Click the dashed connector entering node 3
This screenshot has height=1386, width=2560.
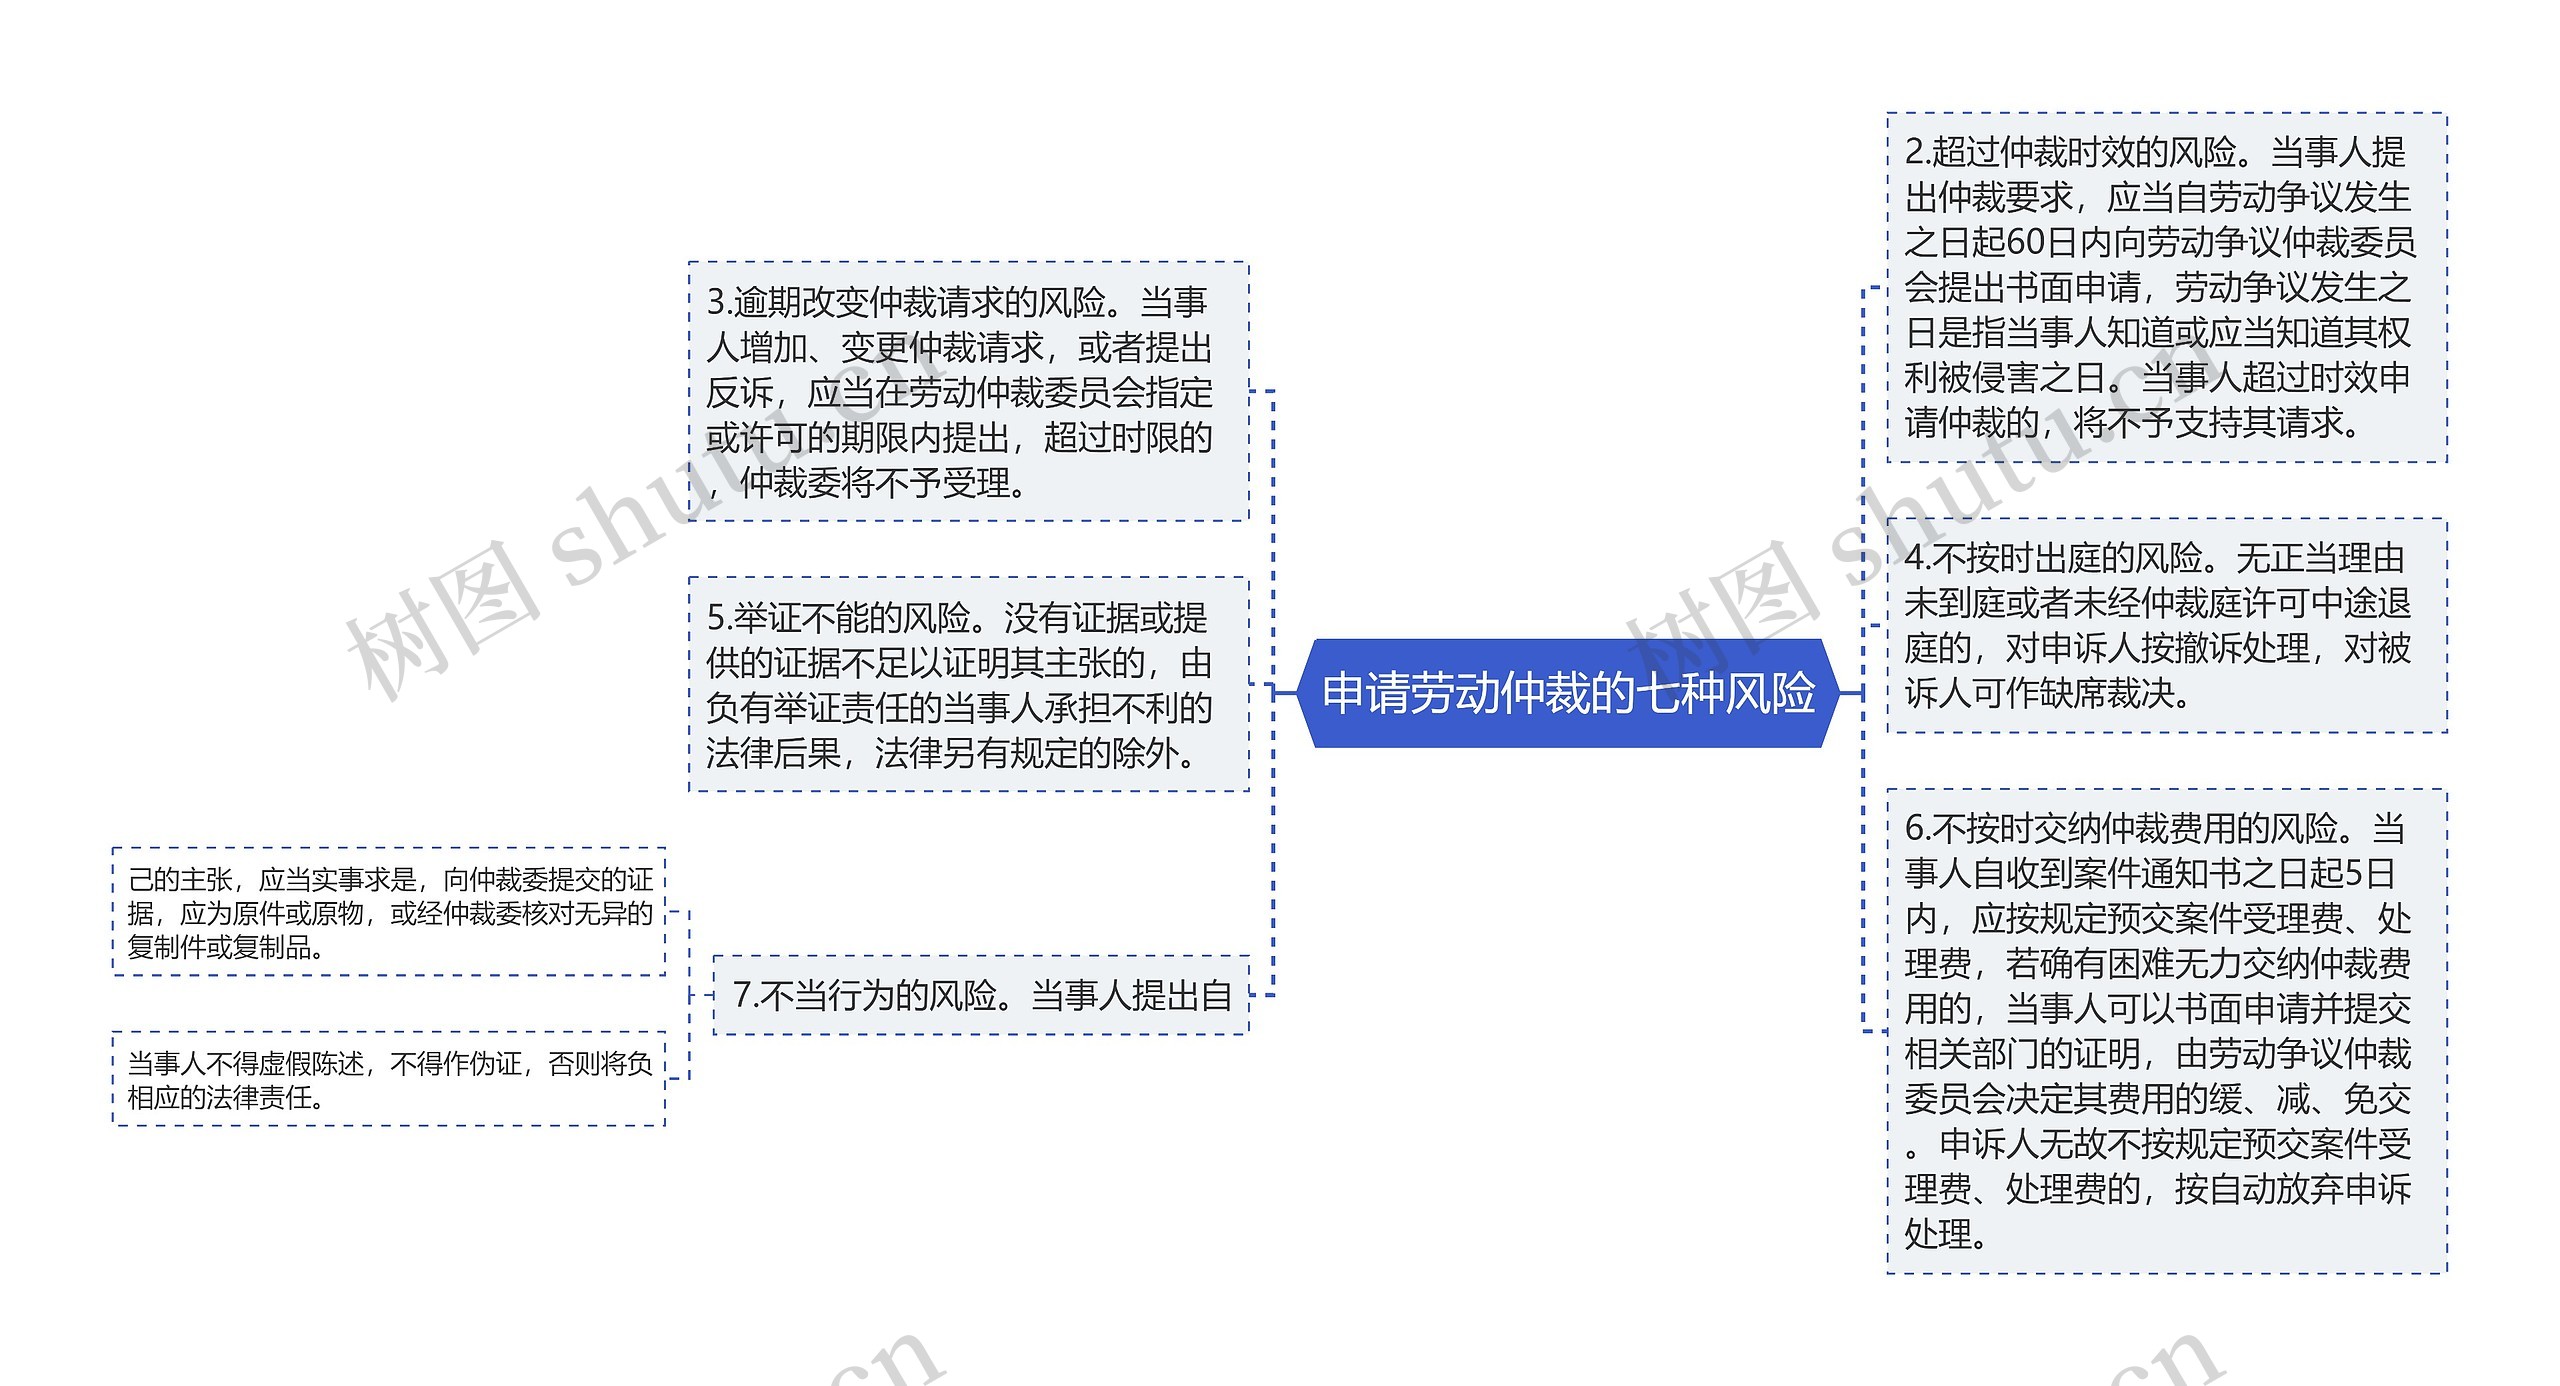(x=1262, y=392)
